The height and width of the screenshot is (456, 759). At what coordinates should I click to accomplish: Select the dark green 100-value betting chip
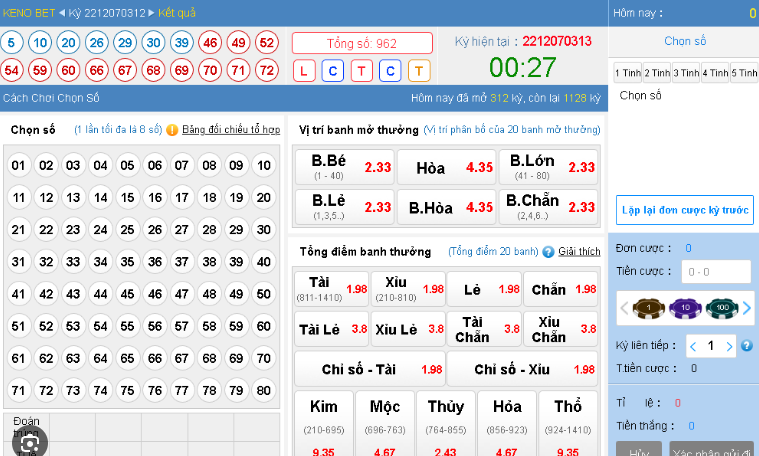(721, 308)
